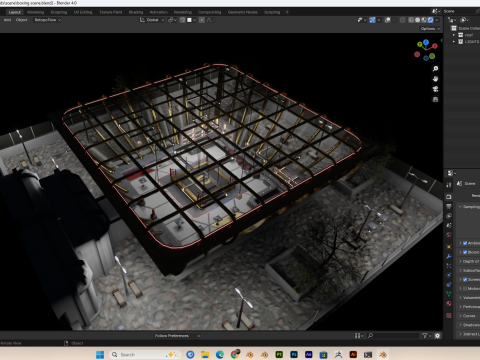This screenshot has height=360, width=480.
Task: Open the Particles properties tab
Action: click(449, 266)
